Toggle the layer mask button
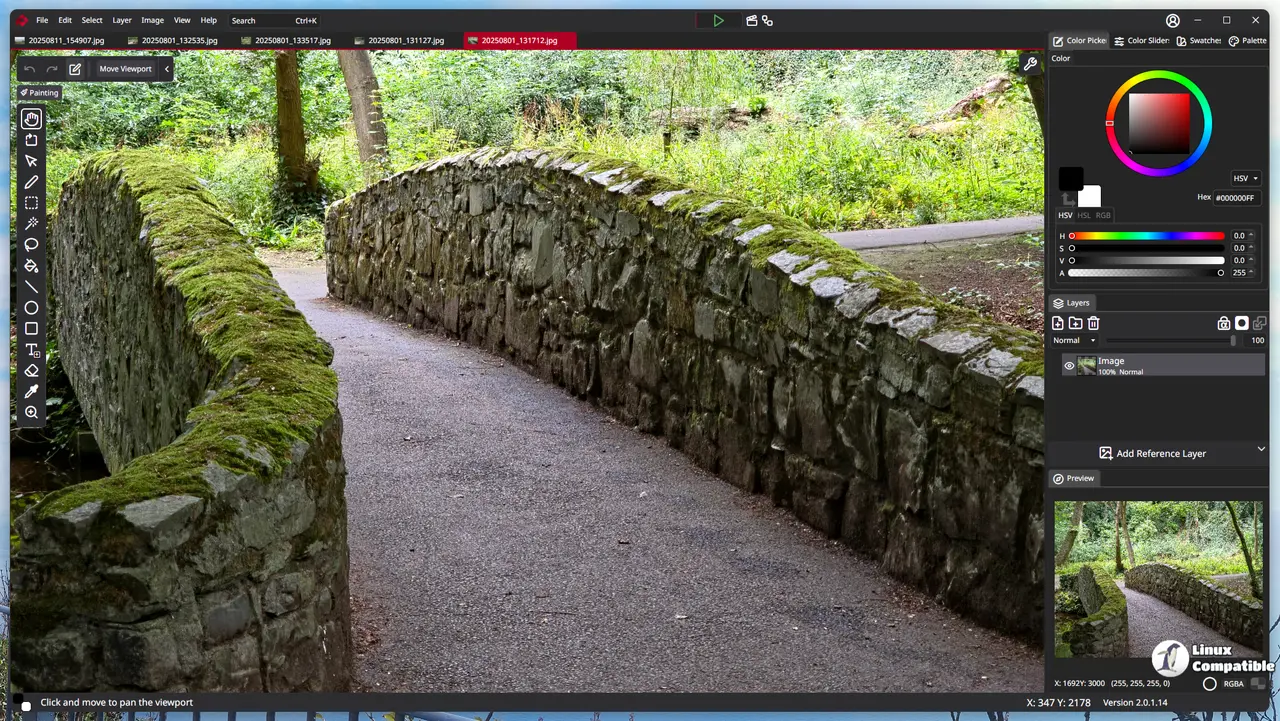 (x=1241, y=323)
